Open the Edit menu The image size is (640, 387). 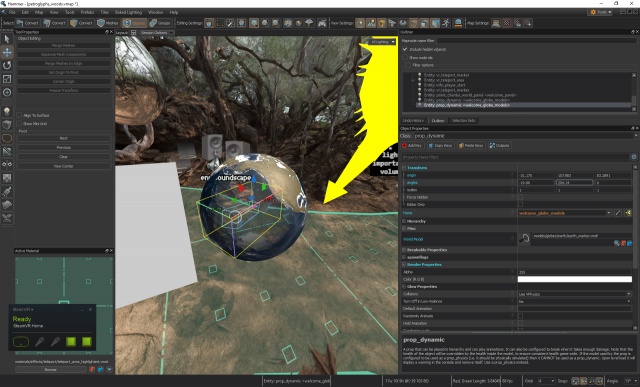pyautogui.click(x=25, y=12)
